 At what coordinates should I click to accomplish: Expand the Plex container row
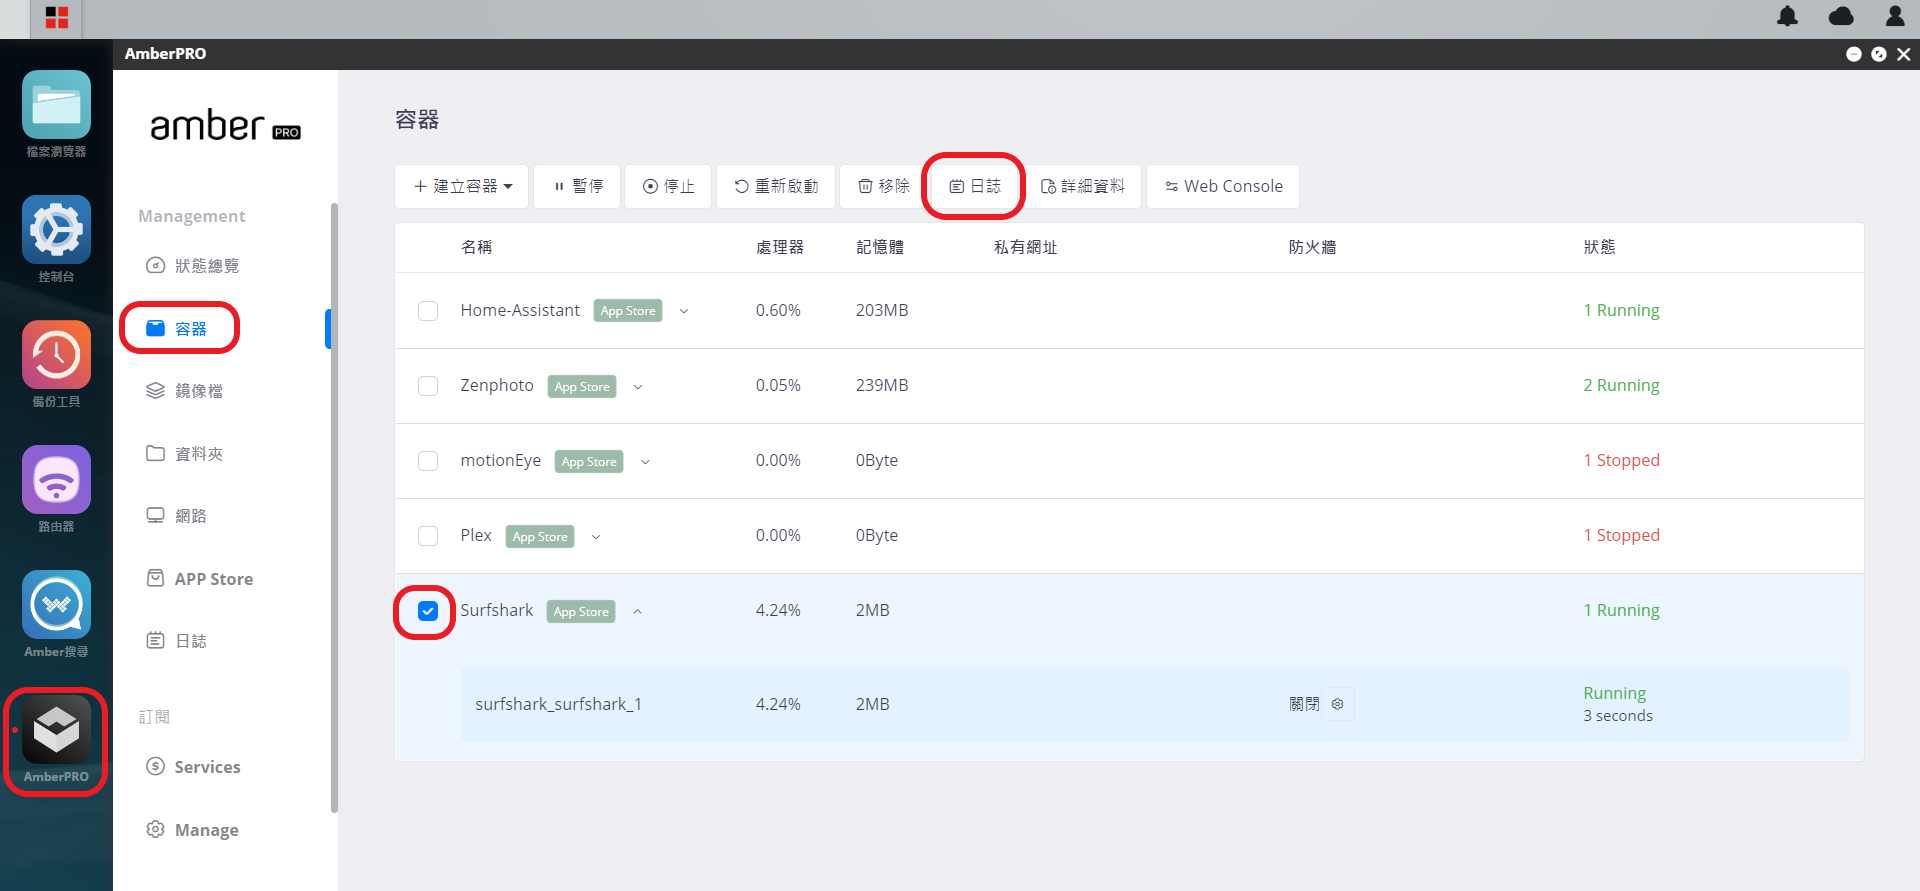click(x=596, y=537)
